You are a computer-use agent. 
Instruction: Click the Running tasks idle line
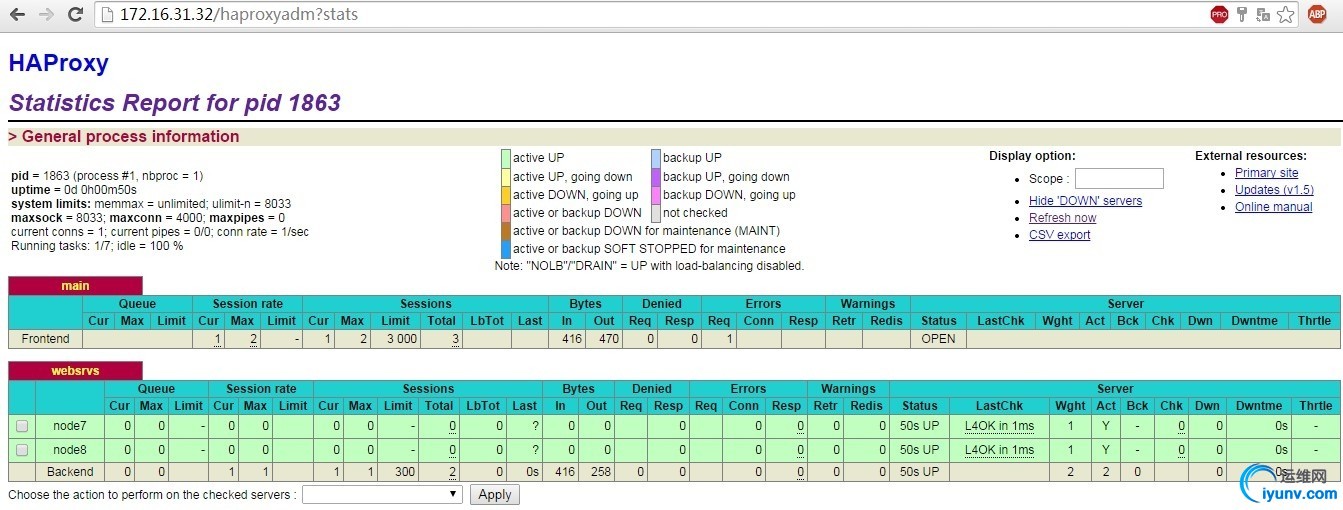coord(97,246)
